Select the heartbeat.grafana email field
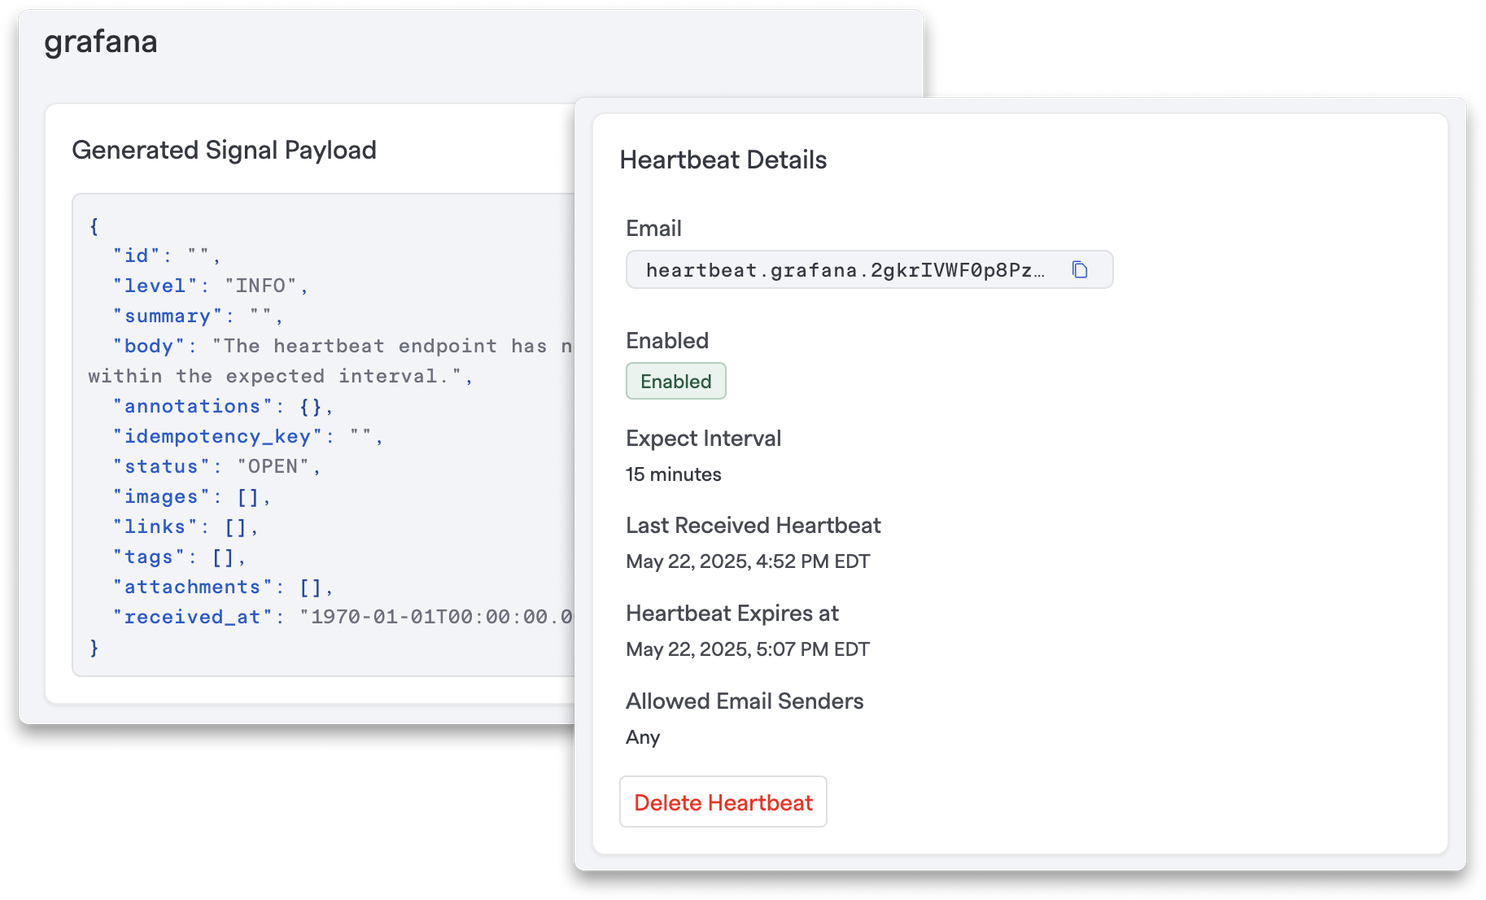The height and width of the screenshot is (900, 1486). [869, 270]
